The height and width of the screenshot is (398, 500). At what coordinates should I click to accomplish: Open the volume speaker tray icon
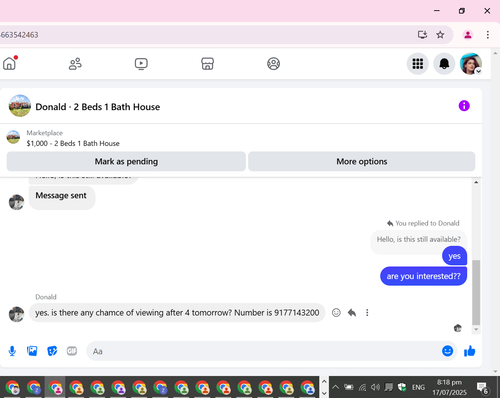(375, 387)
